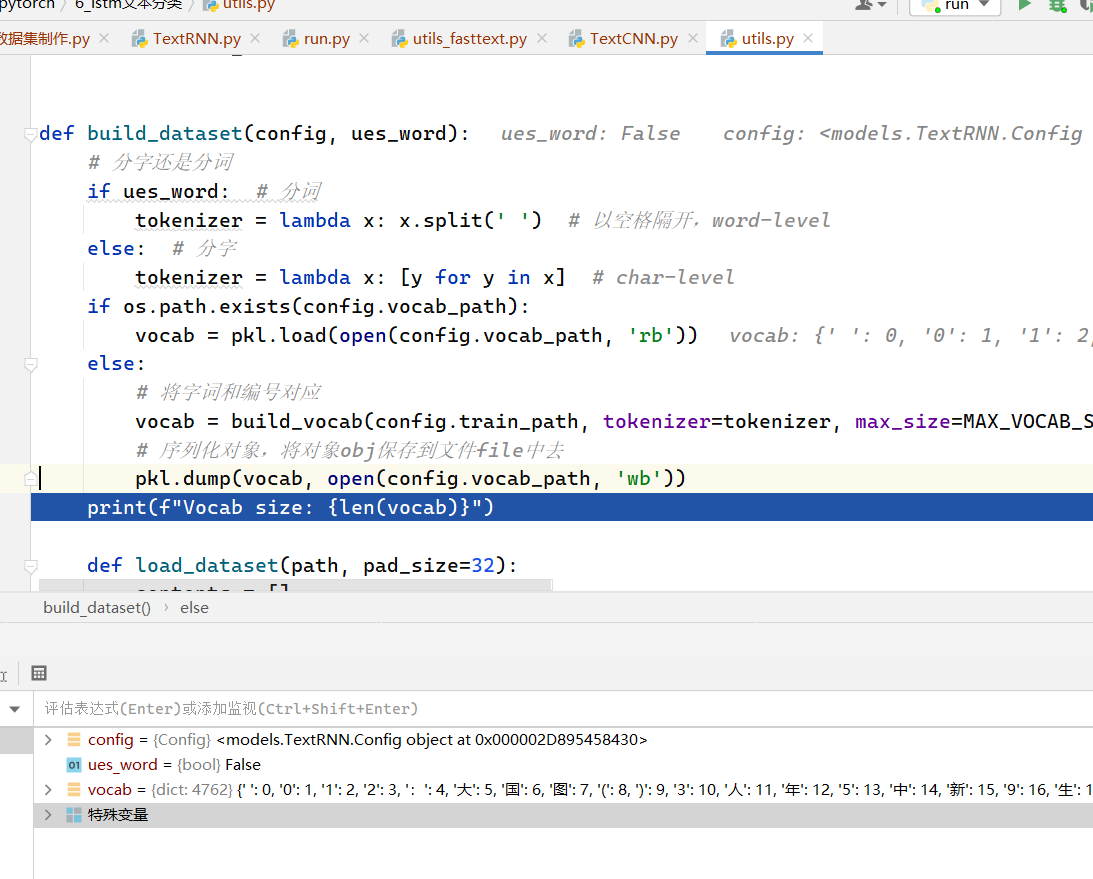Image resolution: width=1093 pixels, height=879 pixels.
Task: Toggle fold marker beside load_dataset definition
Action: pos(31,566)
